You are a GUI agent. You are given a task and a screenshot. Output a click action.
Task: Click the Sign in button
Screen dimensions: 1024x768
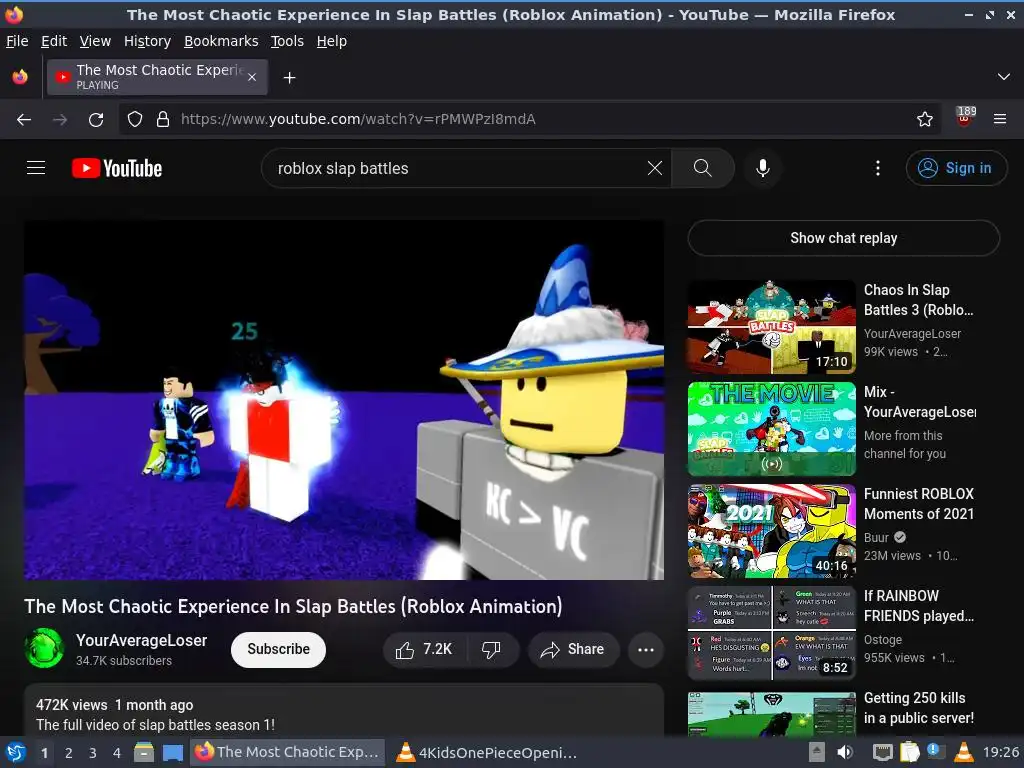click(956, 168)
